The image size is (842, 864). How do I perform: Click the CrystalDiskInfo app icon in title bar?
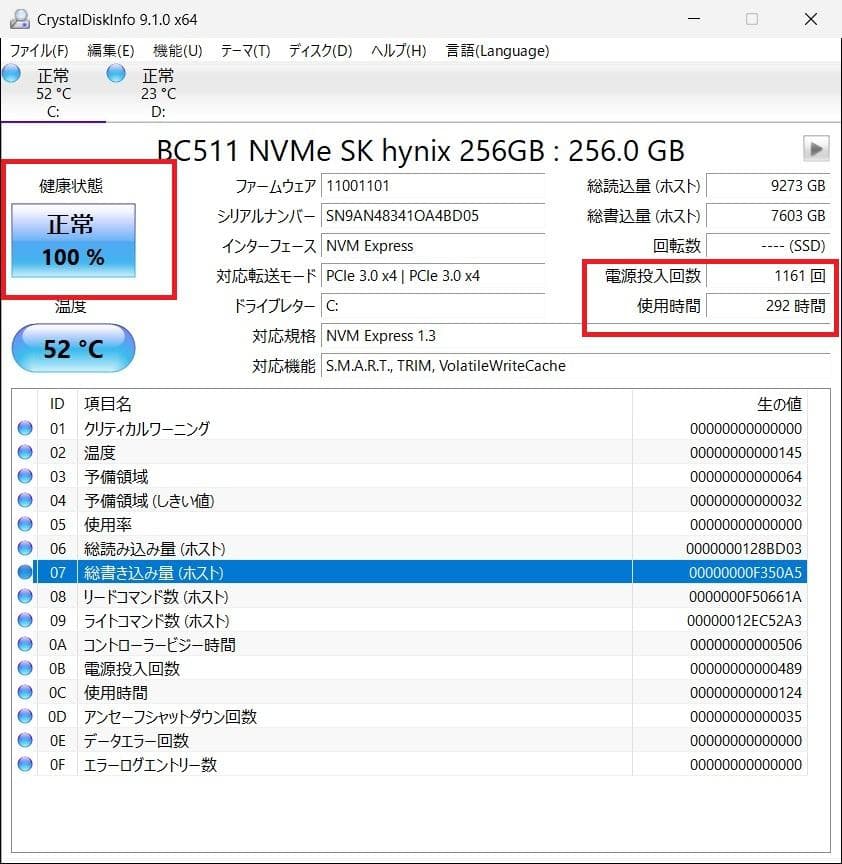(x=20, y=19)
